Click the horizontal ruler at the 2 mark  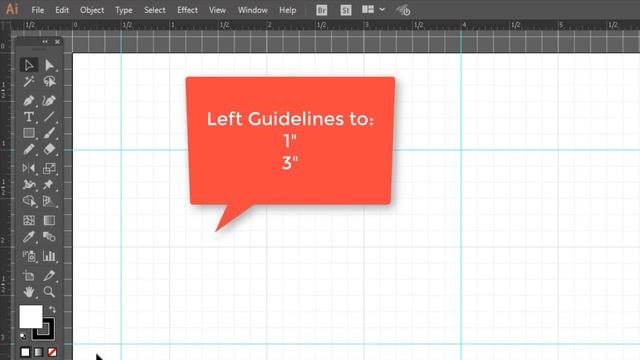click(269, 25)
